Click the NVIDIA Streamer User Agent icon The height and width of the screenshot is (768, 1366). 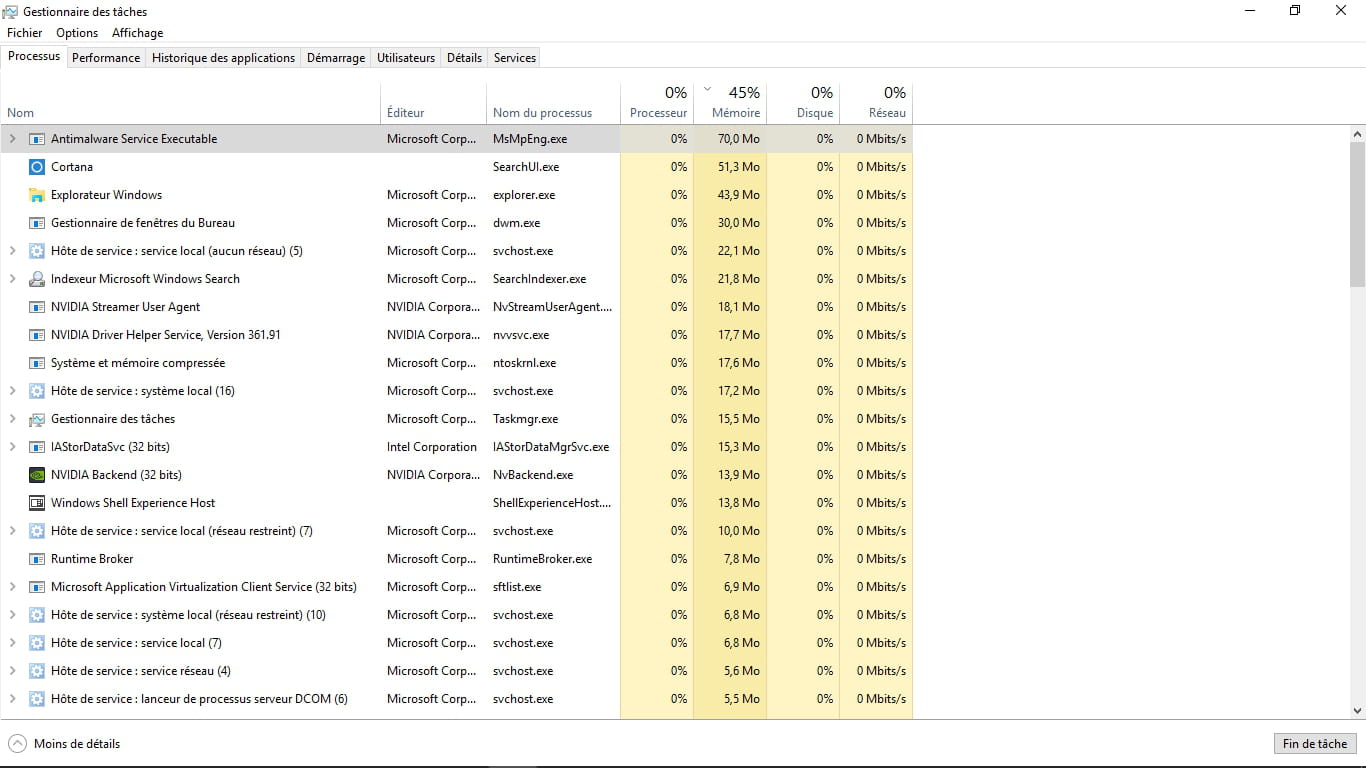(x=37, y=307)
